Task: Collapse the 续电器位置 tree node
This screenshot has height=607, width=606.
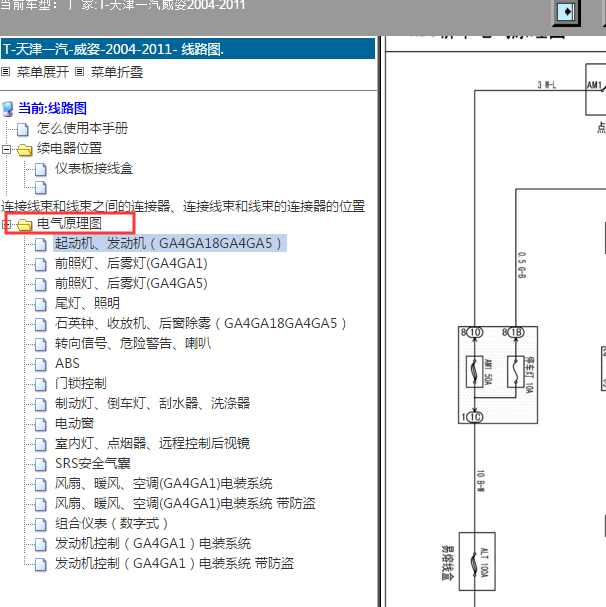Action: click(x=6, y=149)
